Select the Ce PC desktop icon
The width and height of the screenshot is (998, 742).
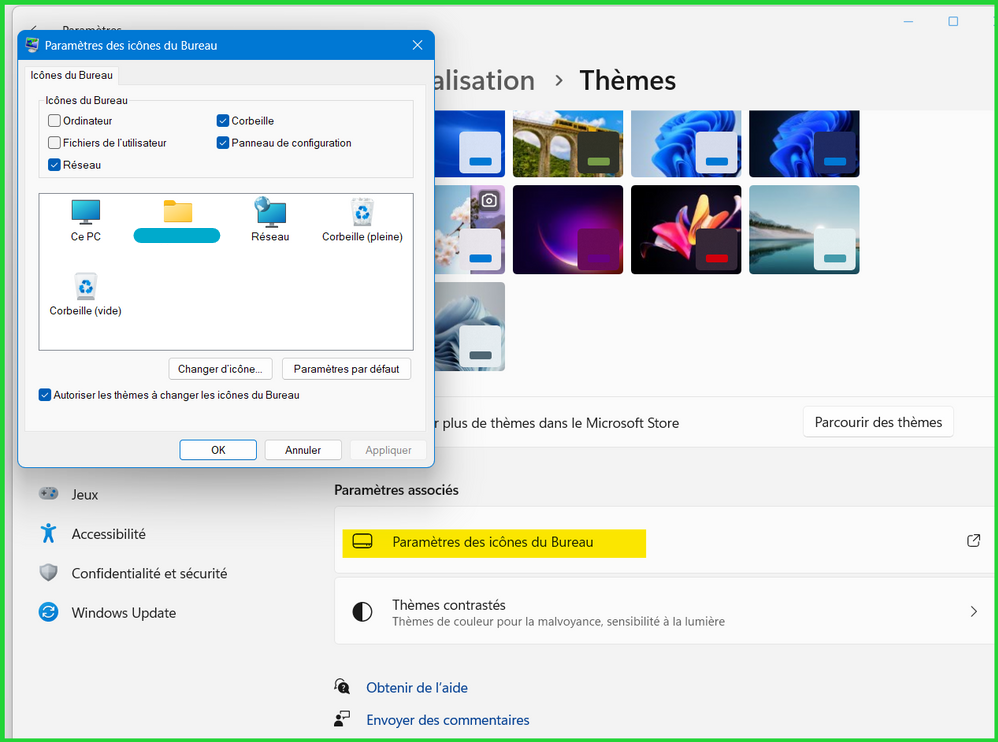[x=86, y=220]
